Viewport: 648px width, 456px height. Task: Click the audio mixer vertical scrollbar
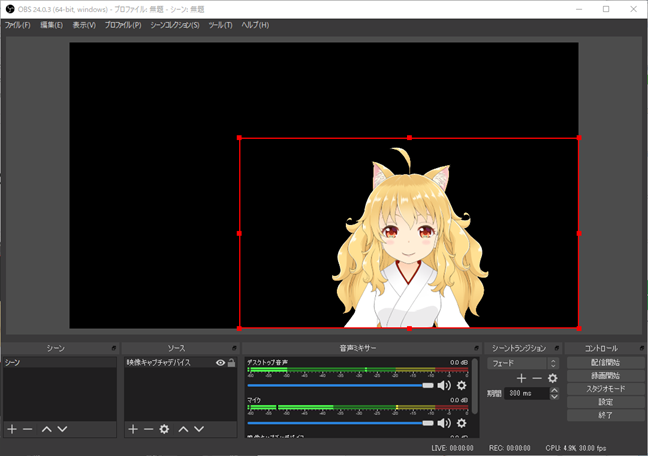(x=475, y=386)
